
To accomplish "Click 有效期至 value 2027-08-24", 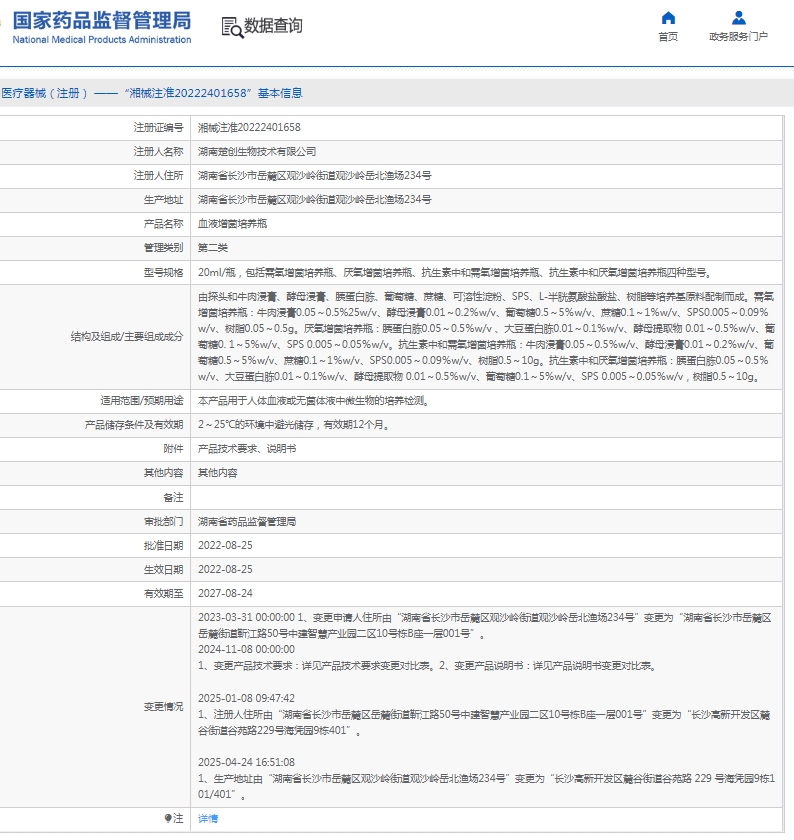I will pyautogui.click(x=225, y=594).
